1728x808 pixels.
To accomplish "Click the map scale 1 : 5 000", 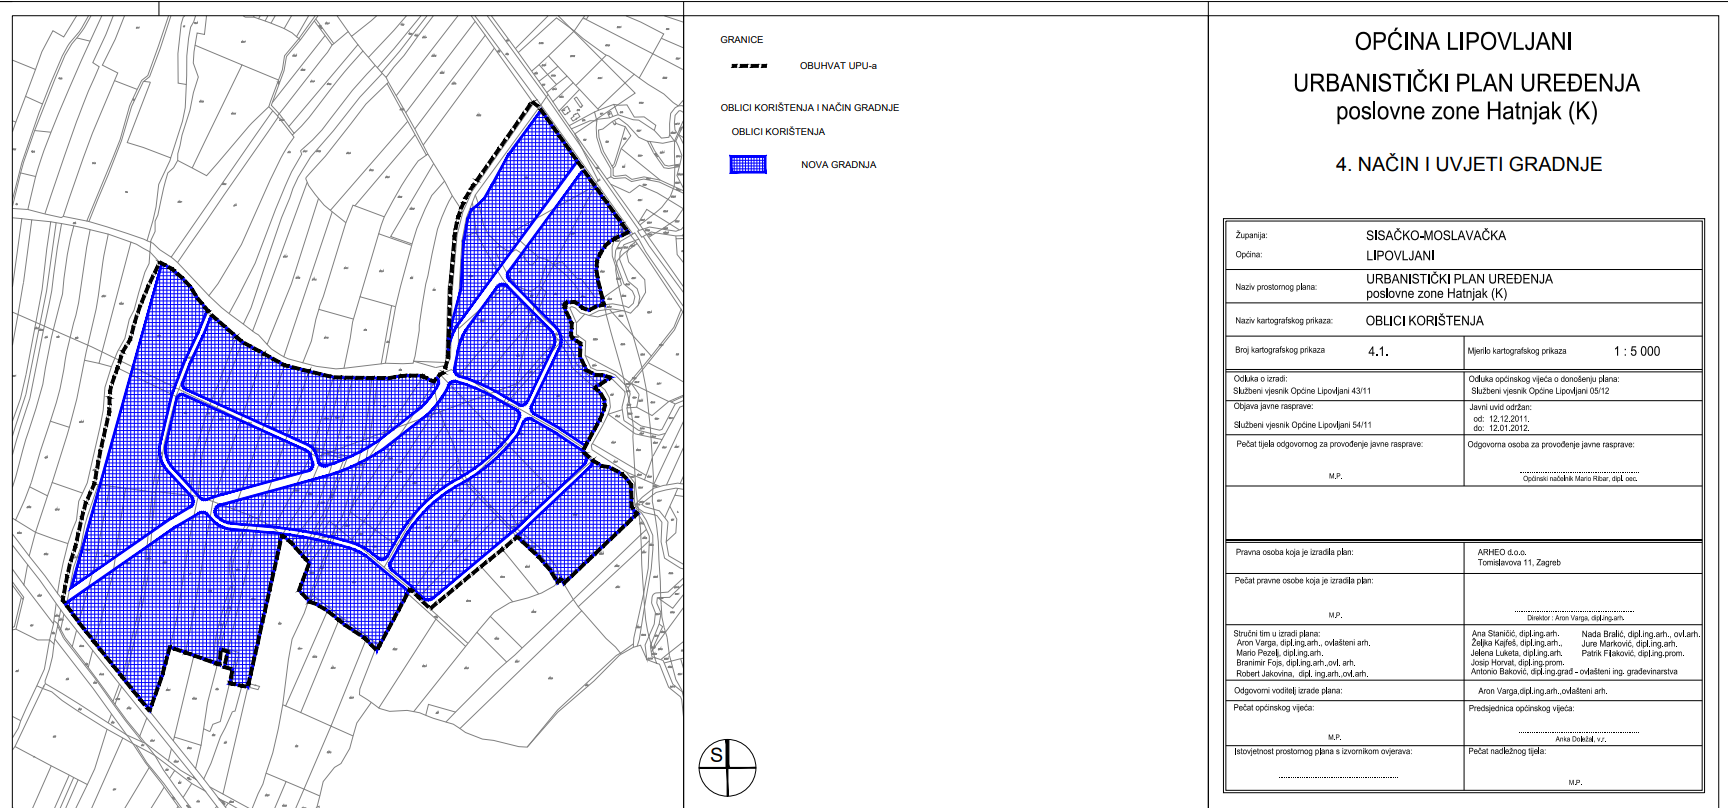I will point(1636,351).
